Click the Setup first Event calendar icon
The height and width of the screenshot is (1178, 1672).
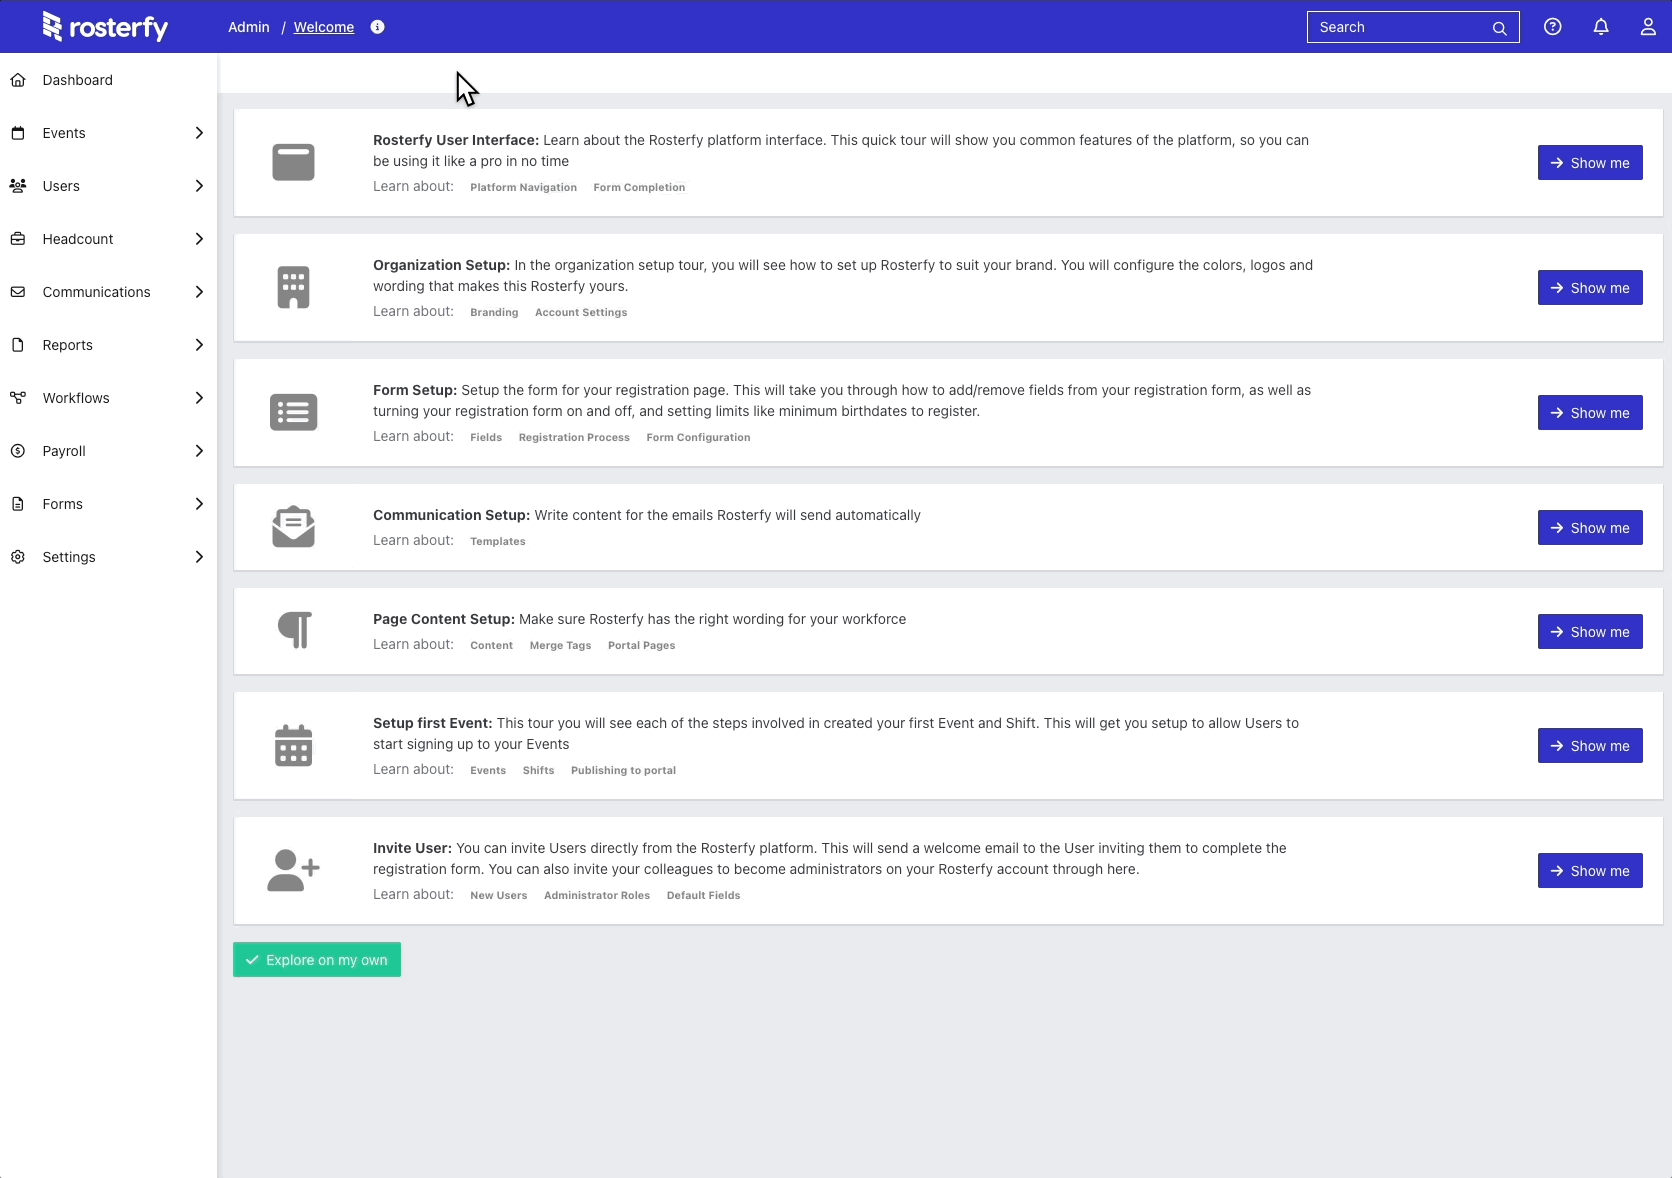tap(293, 745)
